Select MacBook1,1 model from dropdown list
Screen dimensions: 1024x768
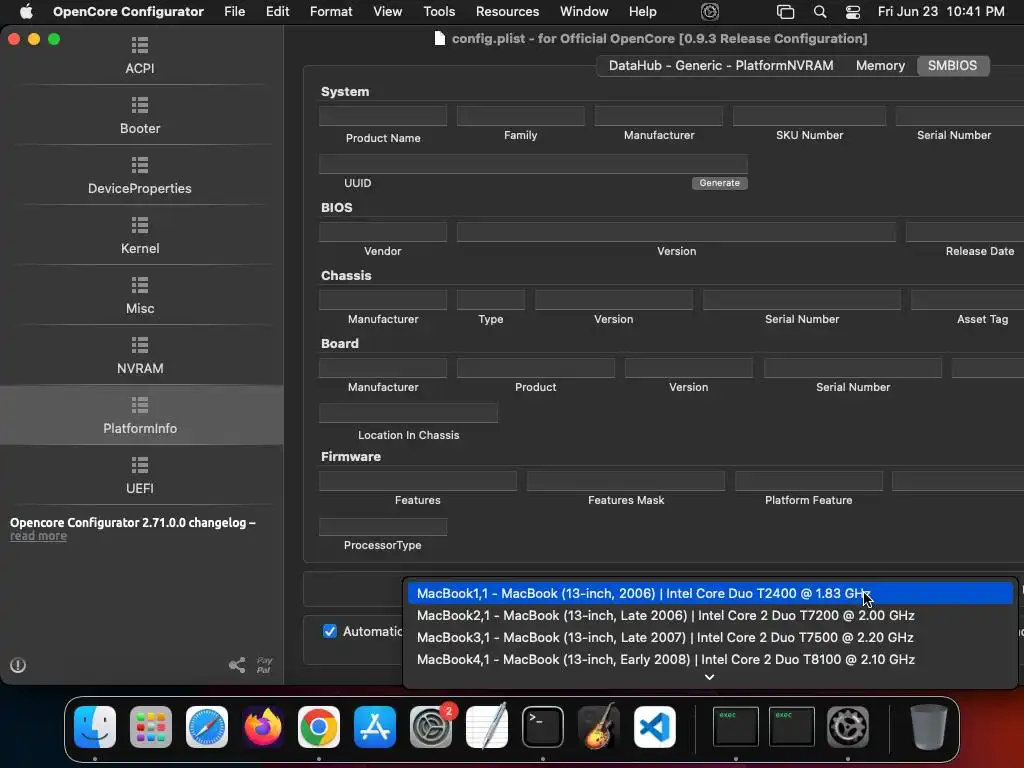coord(710,593)
